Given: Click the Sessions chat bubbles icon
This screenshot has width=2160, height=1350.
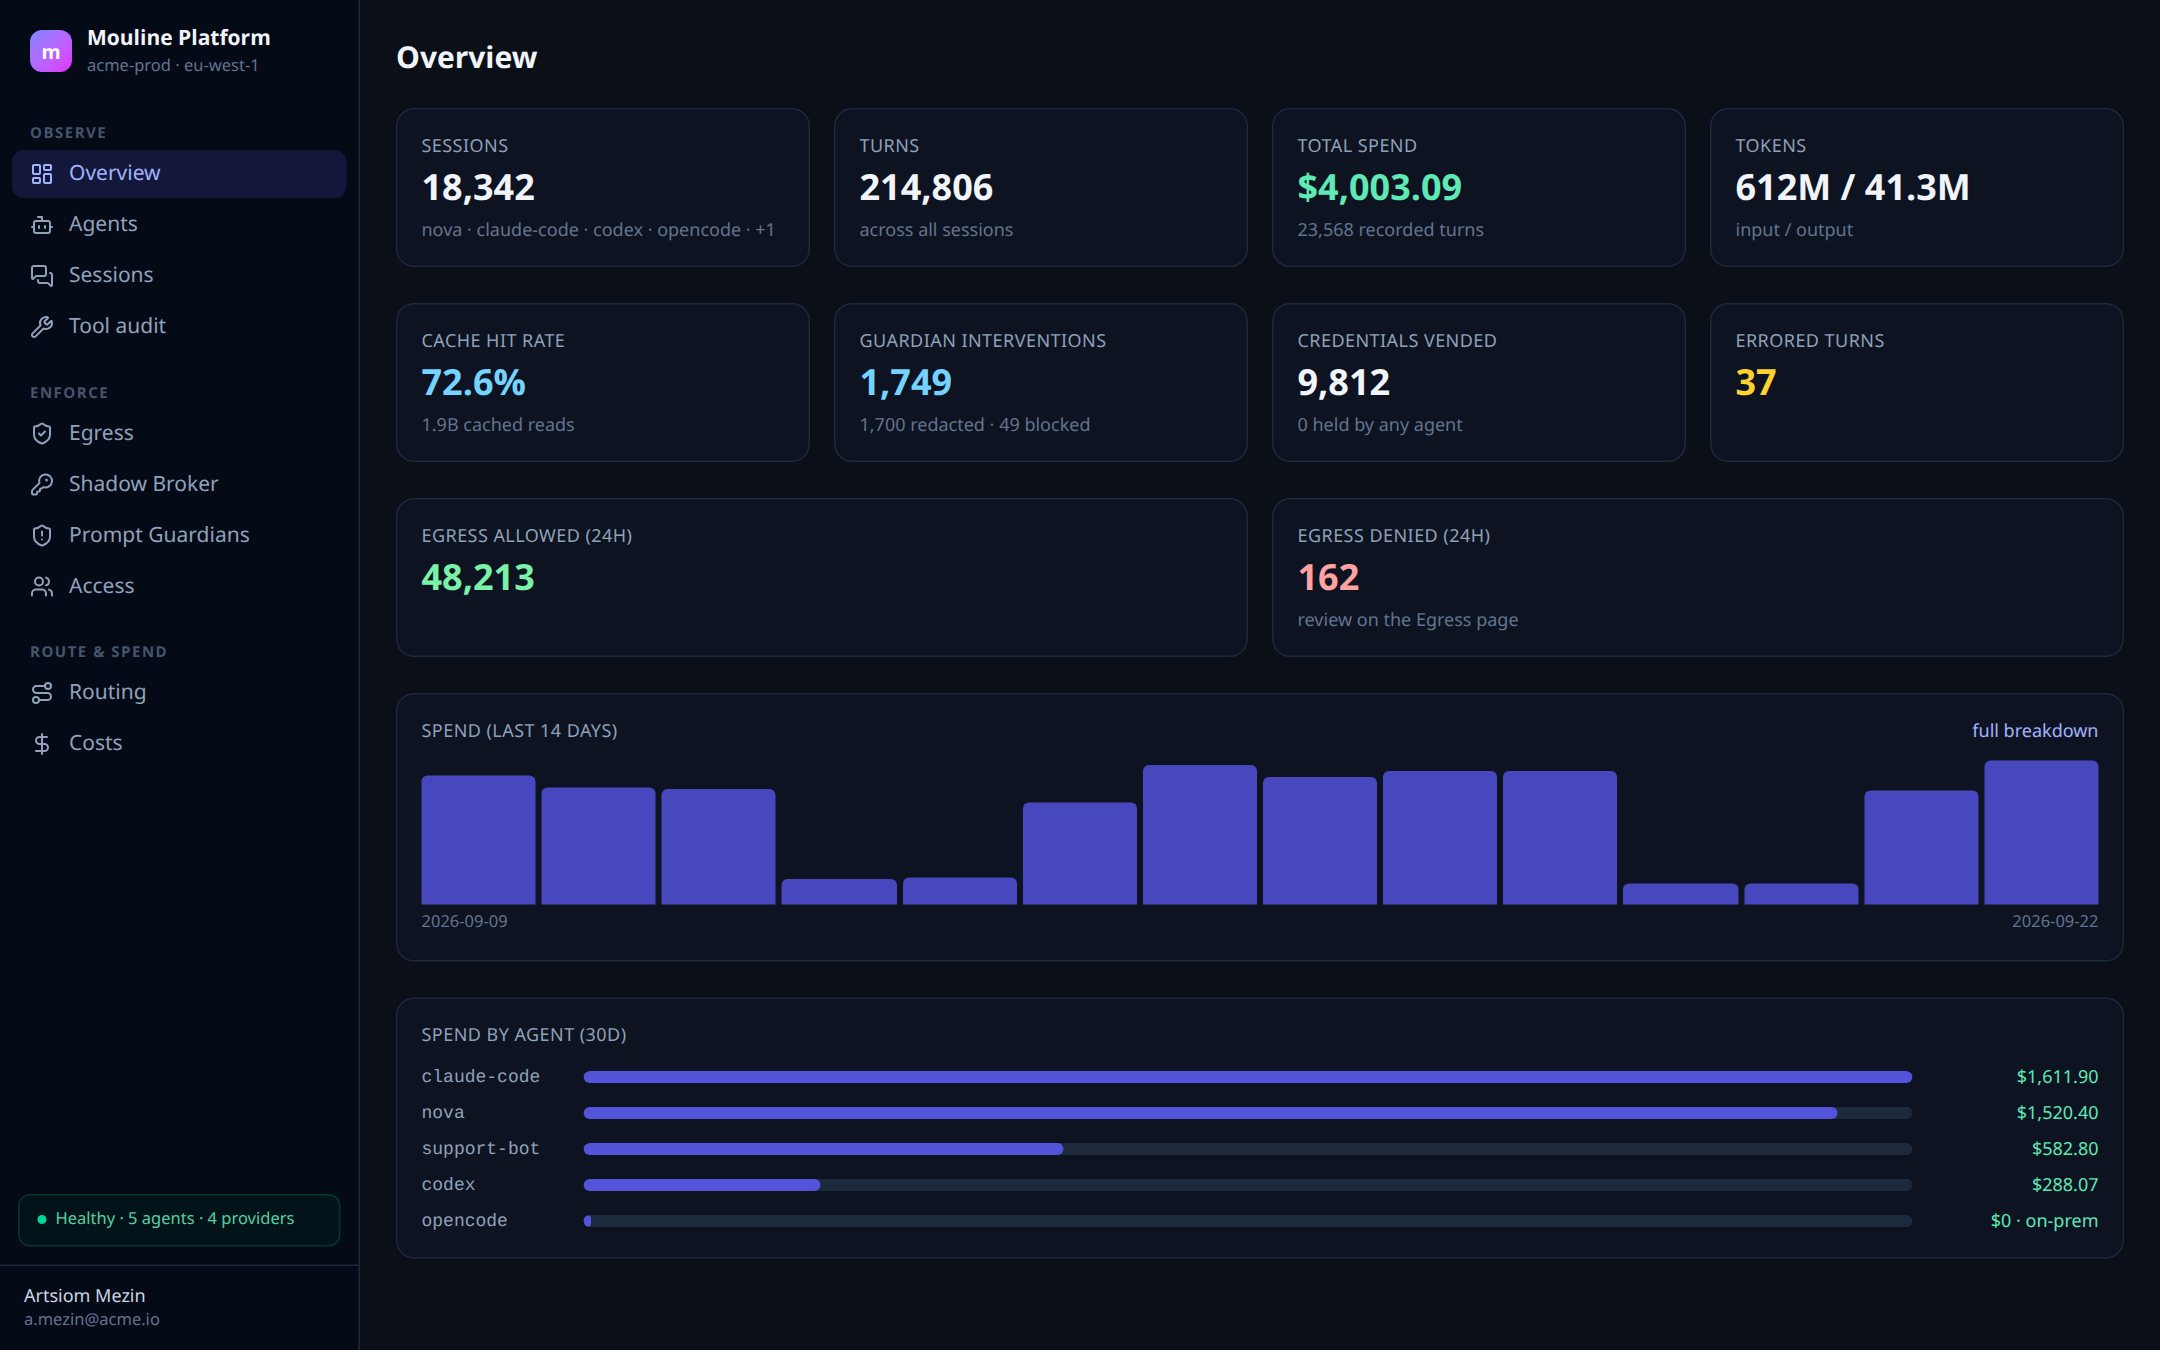Looking at the screenshot, I should coord(42,276).
